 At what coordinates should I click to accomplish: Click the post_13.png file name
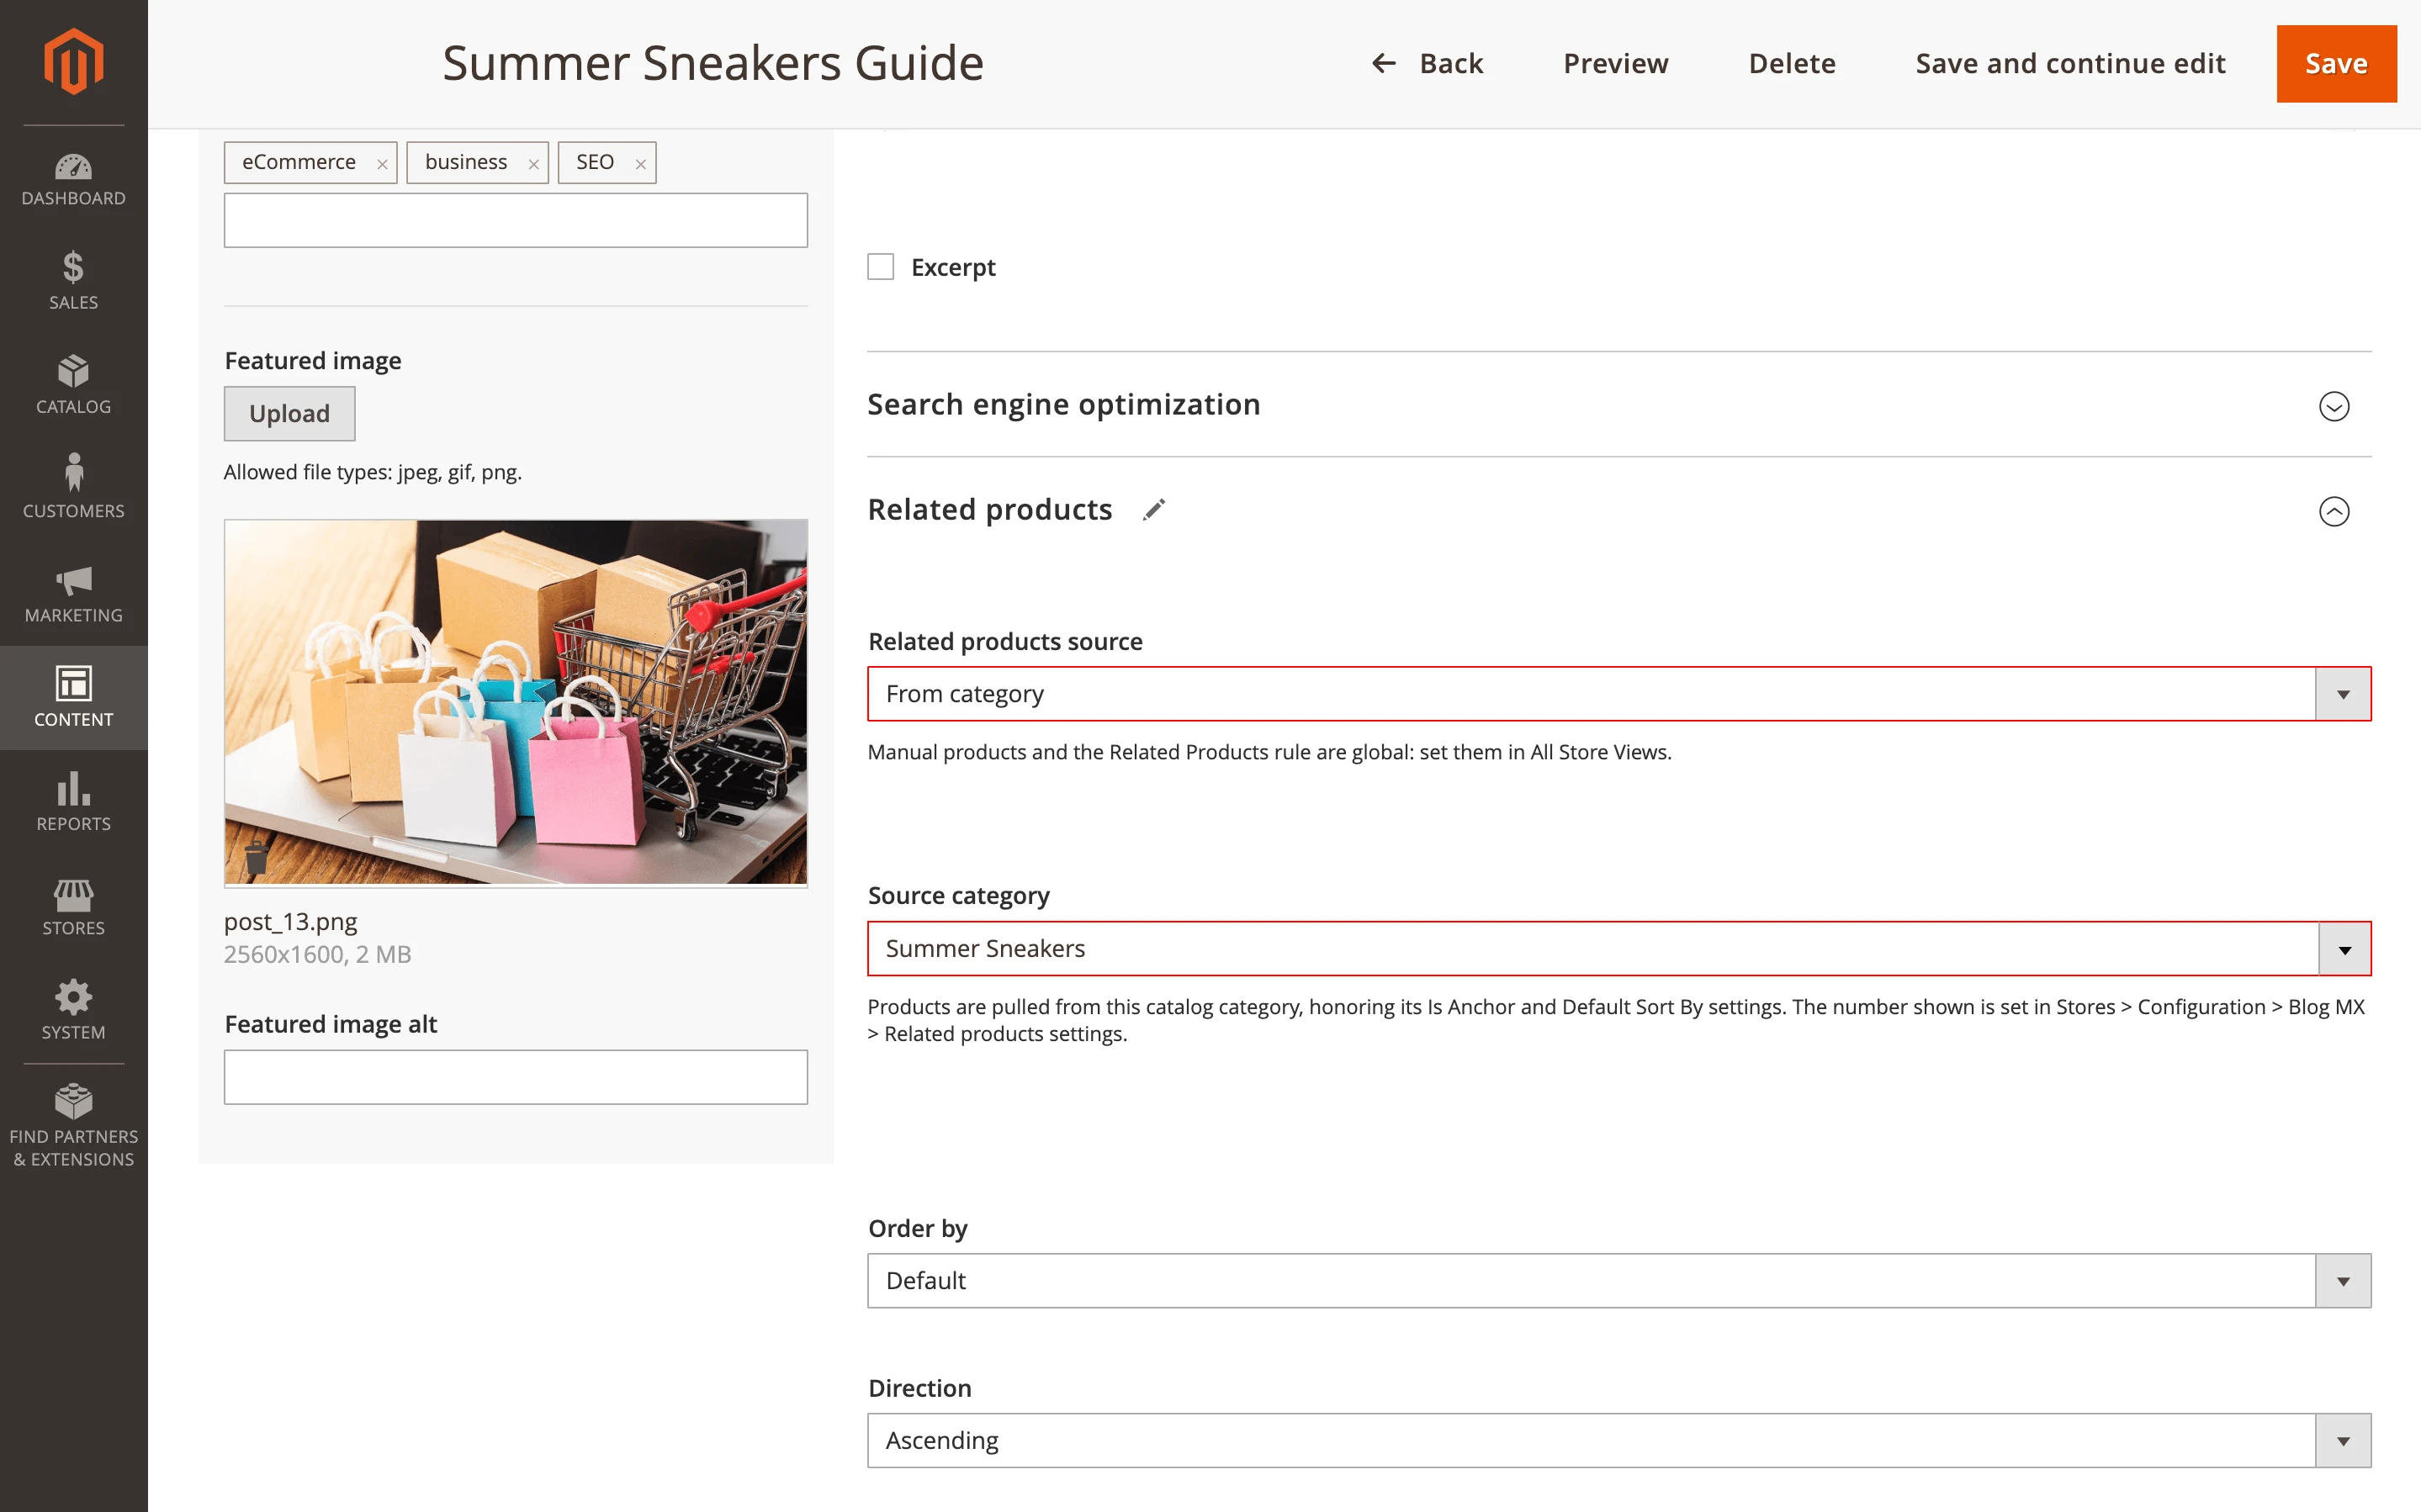(290, 921)
